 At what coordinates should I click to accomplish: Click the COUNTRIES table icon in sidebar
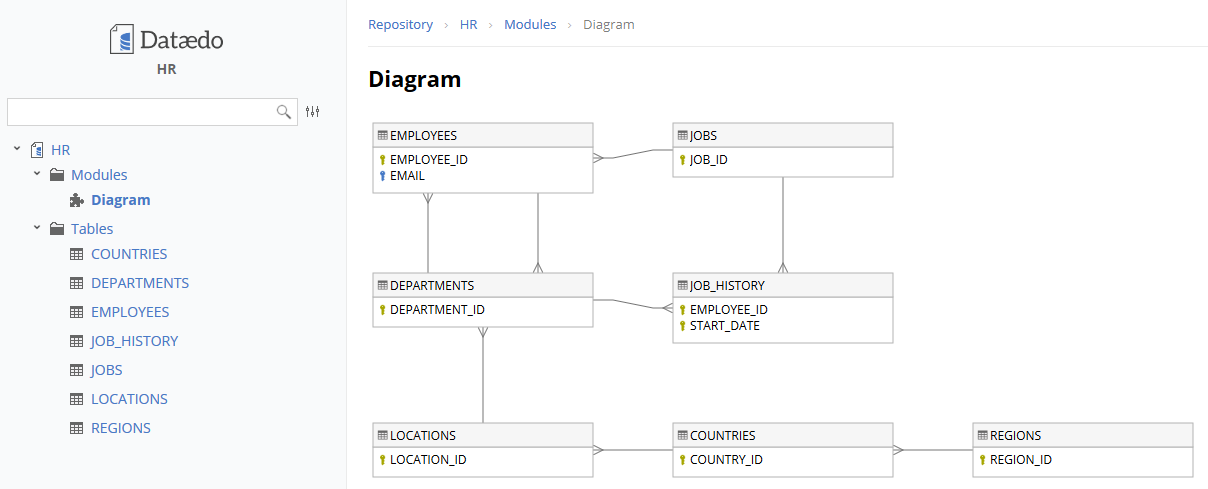77,254
